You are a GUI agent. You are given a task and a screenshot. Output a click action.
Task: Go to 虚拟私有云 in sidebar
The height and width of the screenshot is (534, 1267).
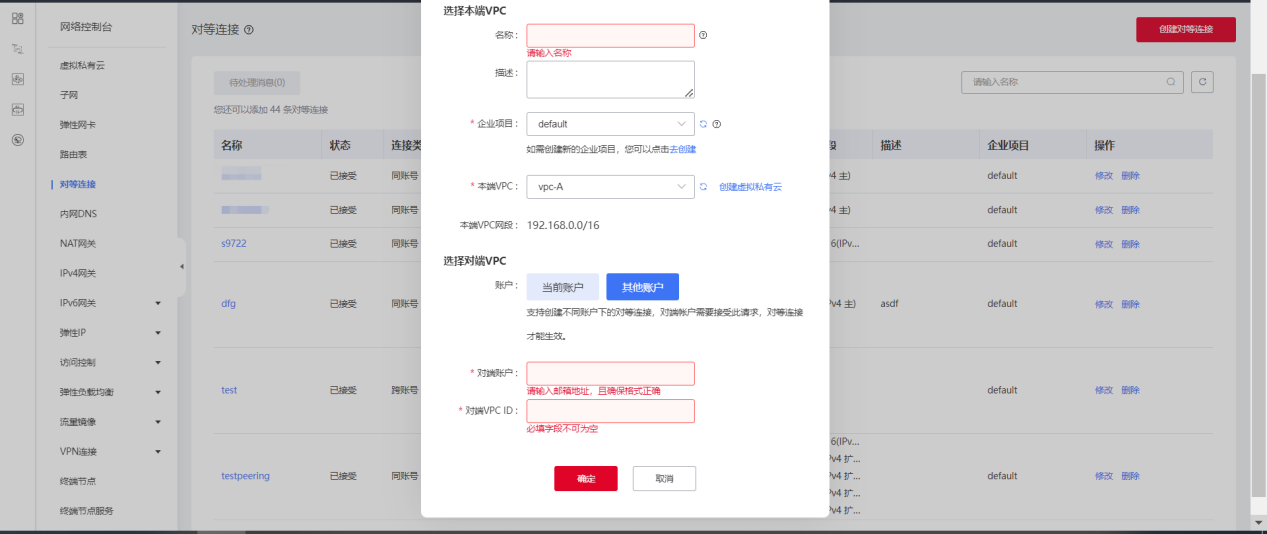(x=82, y=65)
